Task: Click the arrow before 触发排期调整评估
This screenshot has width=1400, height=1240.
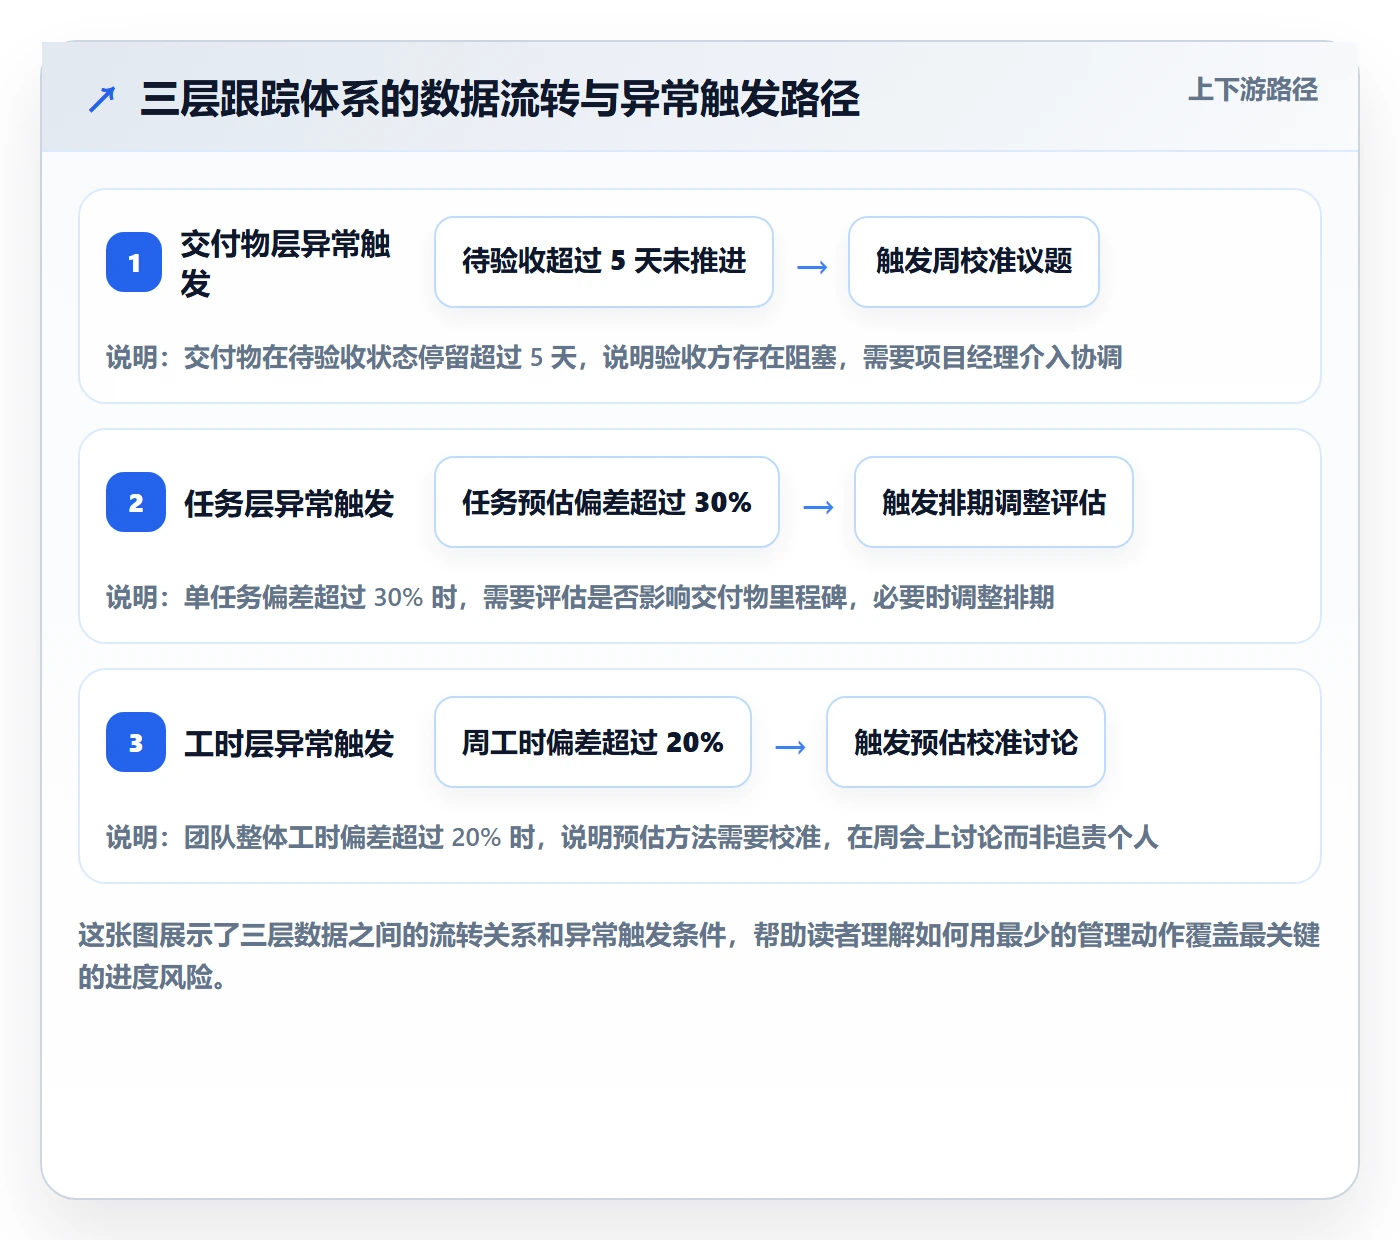Action: (x=818, y=506)
